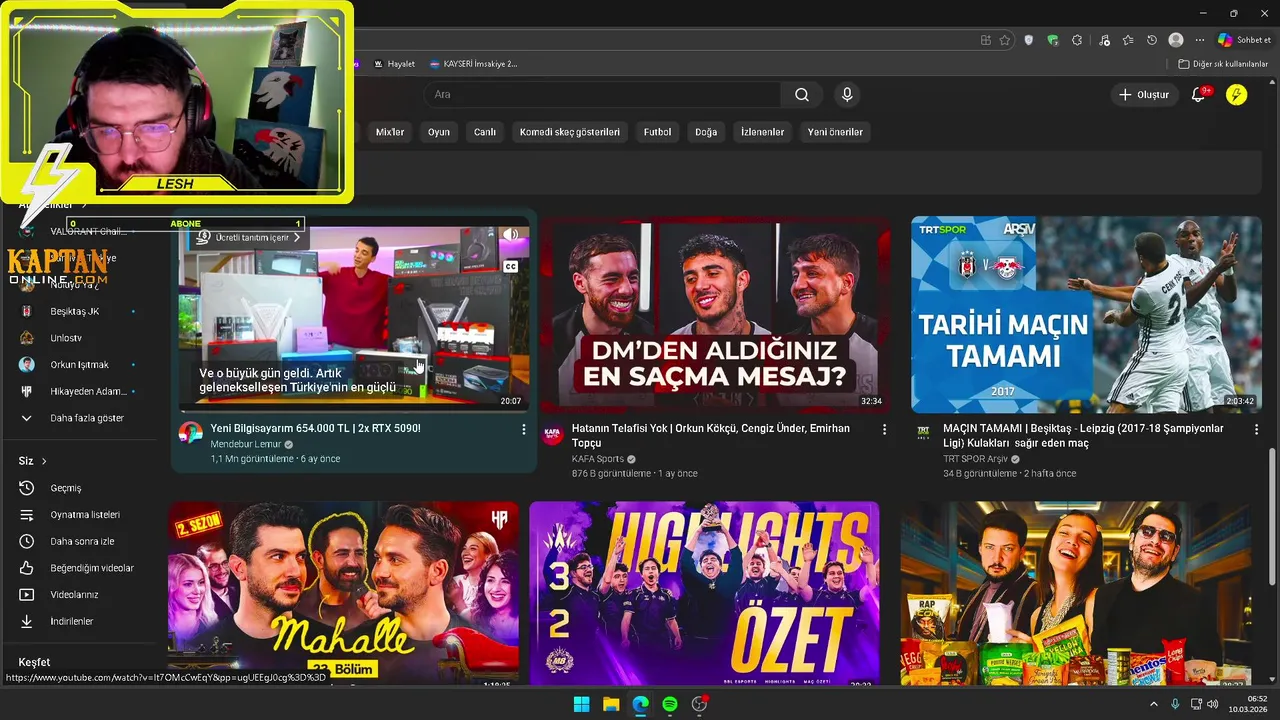This screenshot has height=720, width=1280.
Task: Open Ücretli tanıtım içerir notice
Action: (x=246, y=238)
